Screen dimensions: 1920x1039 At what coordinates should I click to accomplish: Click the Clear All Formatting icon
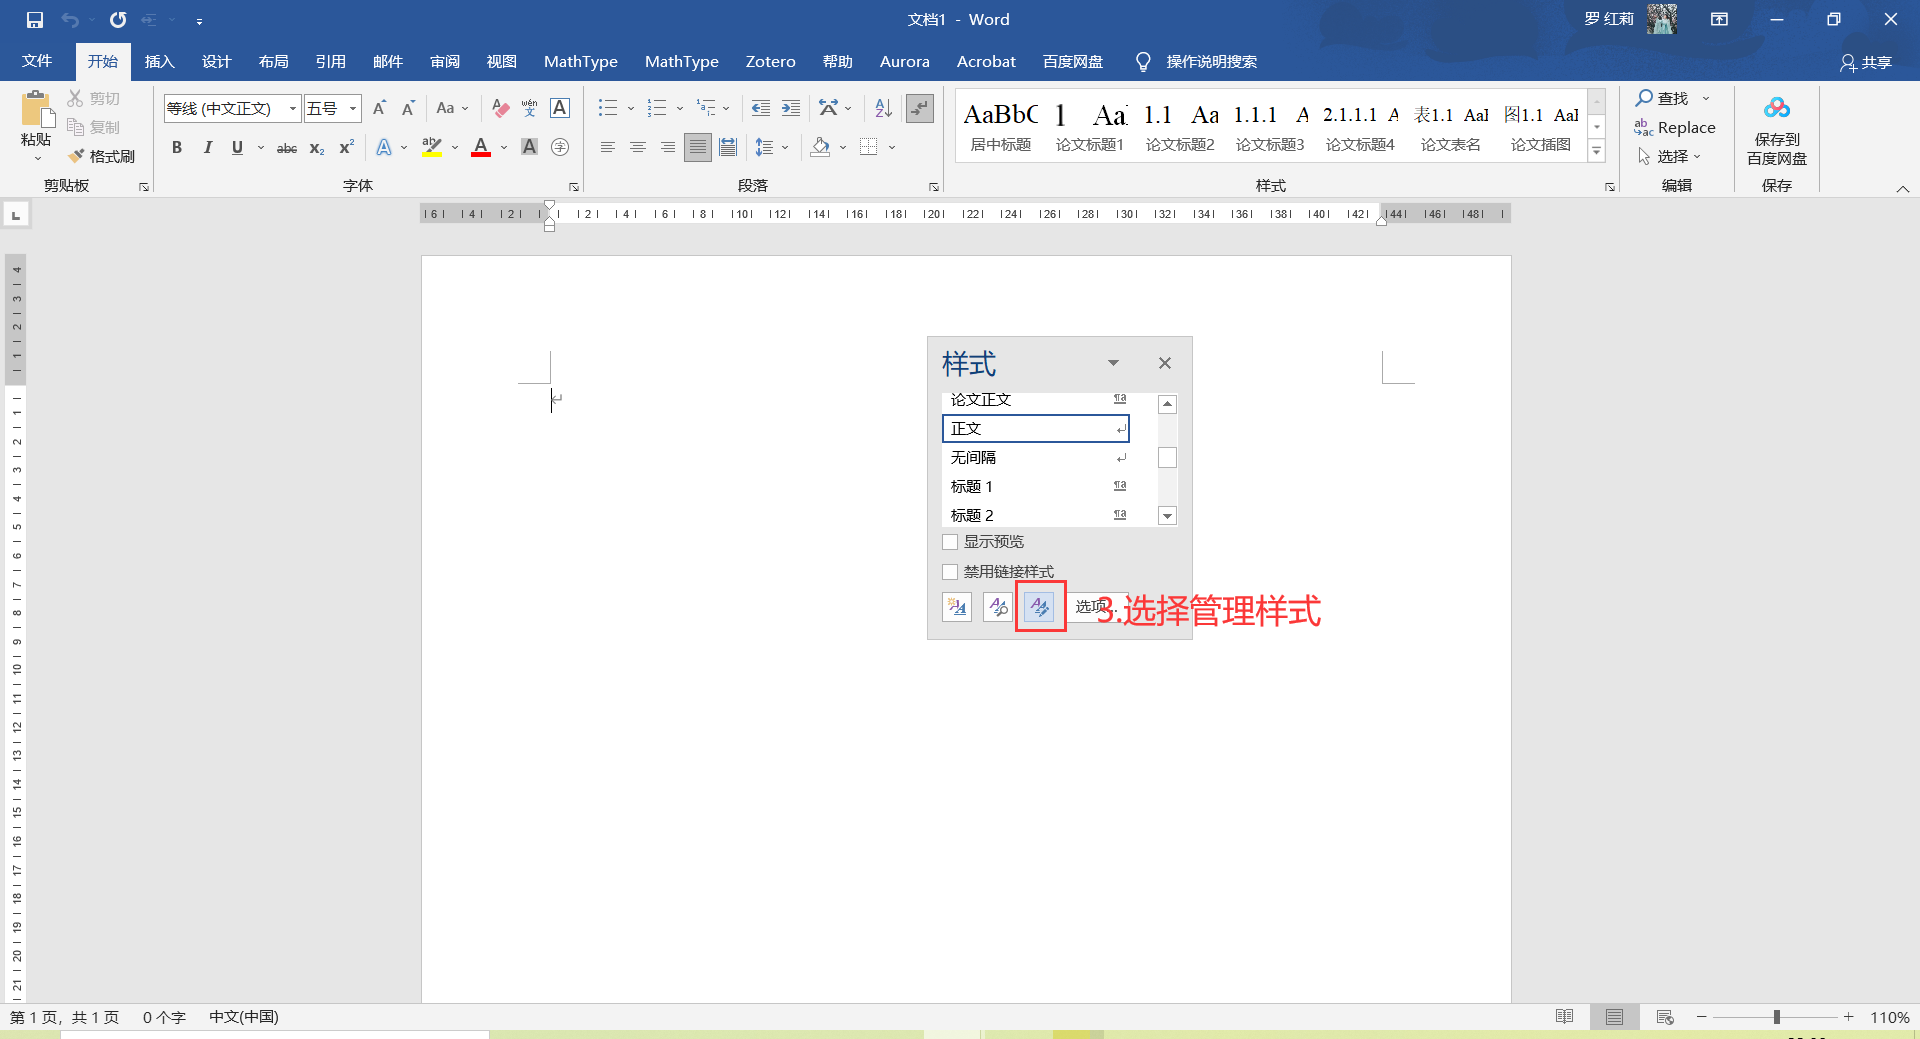pos(500,108)
